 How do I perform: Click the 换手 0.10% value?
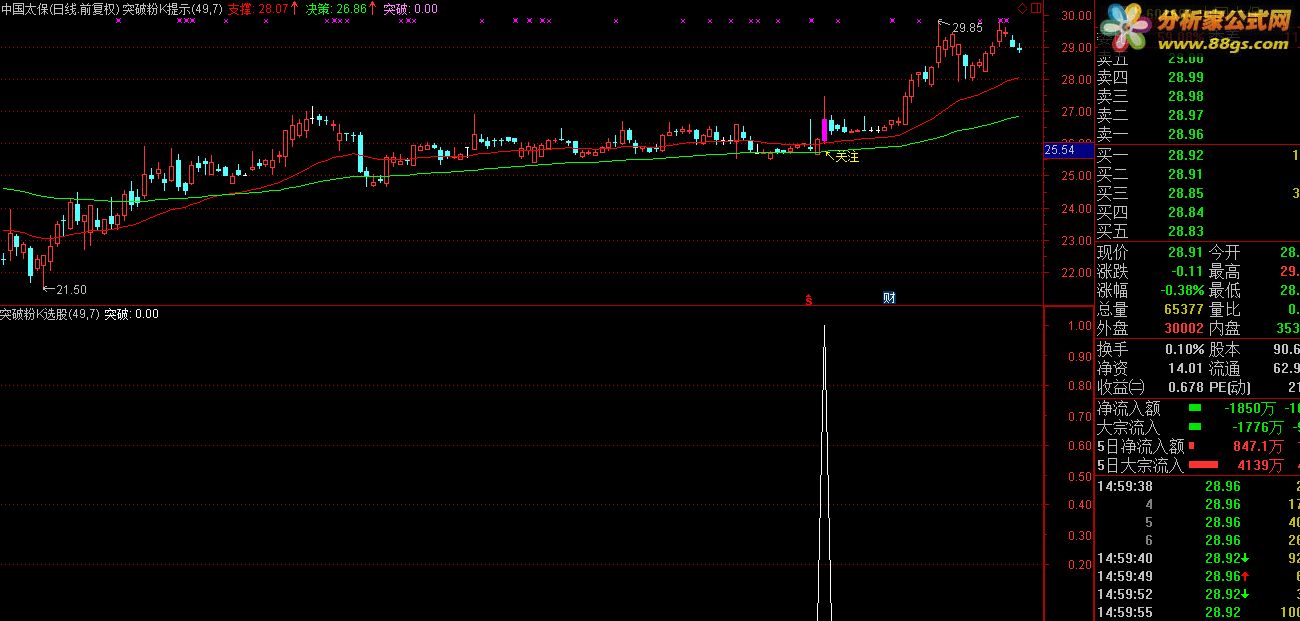(1185, 350)
